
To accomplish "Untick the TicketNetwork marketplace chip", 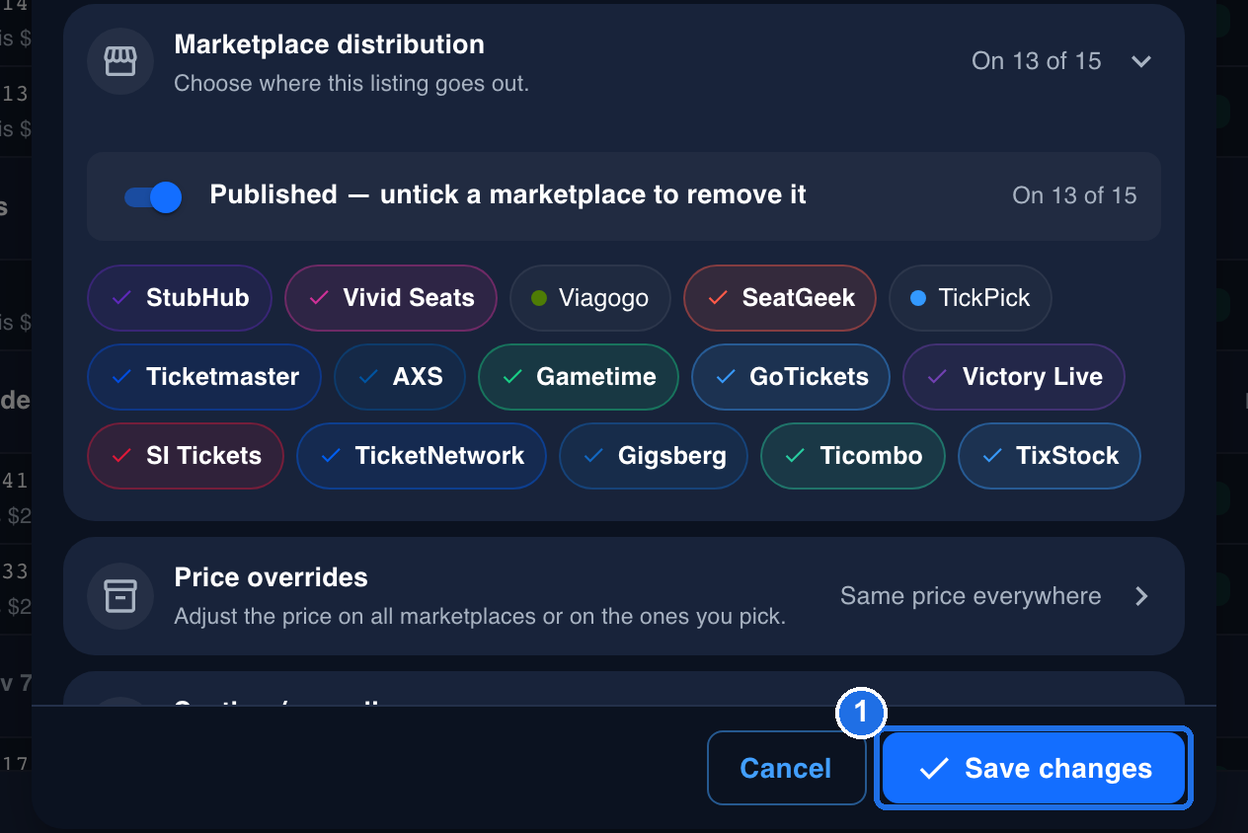I will [x=421, y=456].
